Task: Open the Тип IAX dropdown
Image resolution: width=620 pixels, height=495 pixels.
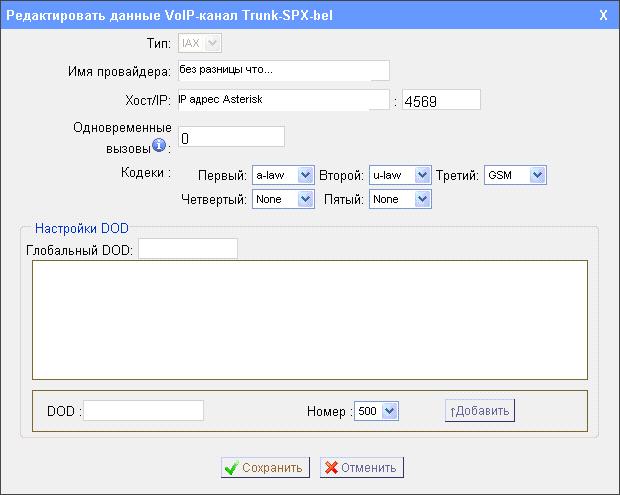Action: tap(200, 43)
